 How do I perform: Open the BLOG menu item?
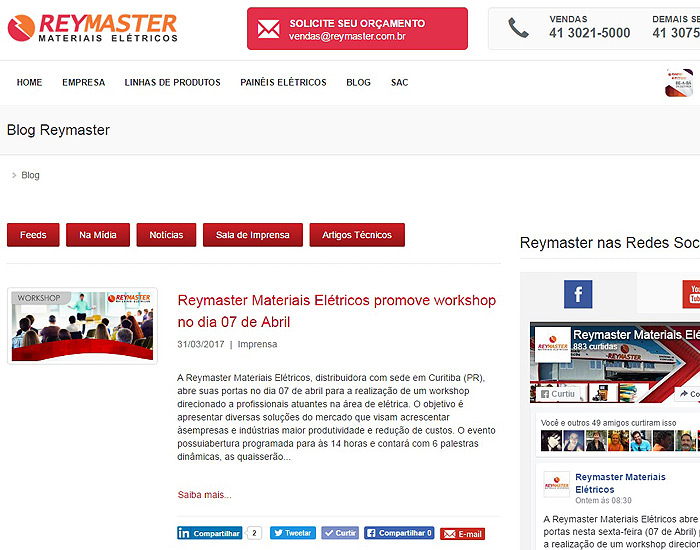click(358, 83)
